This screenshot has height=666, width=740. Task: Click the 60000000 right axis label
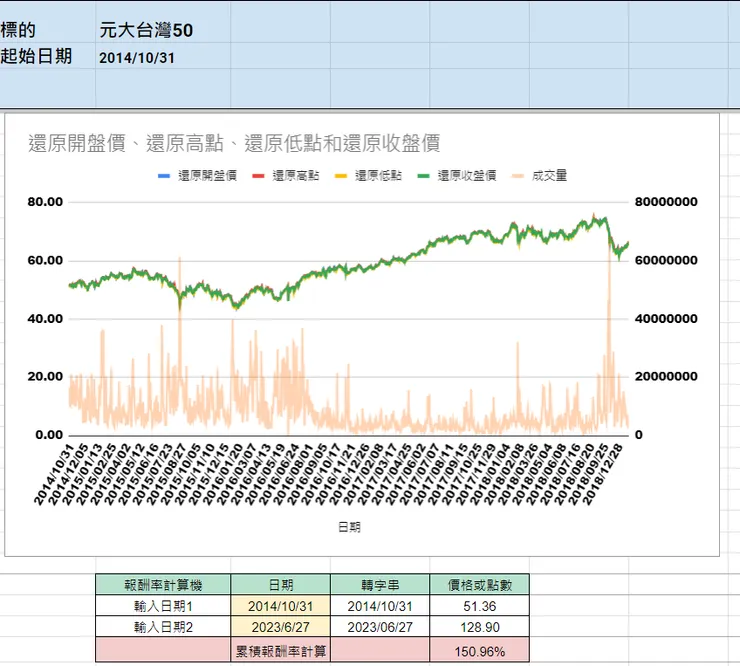666,261
